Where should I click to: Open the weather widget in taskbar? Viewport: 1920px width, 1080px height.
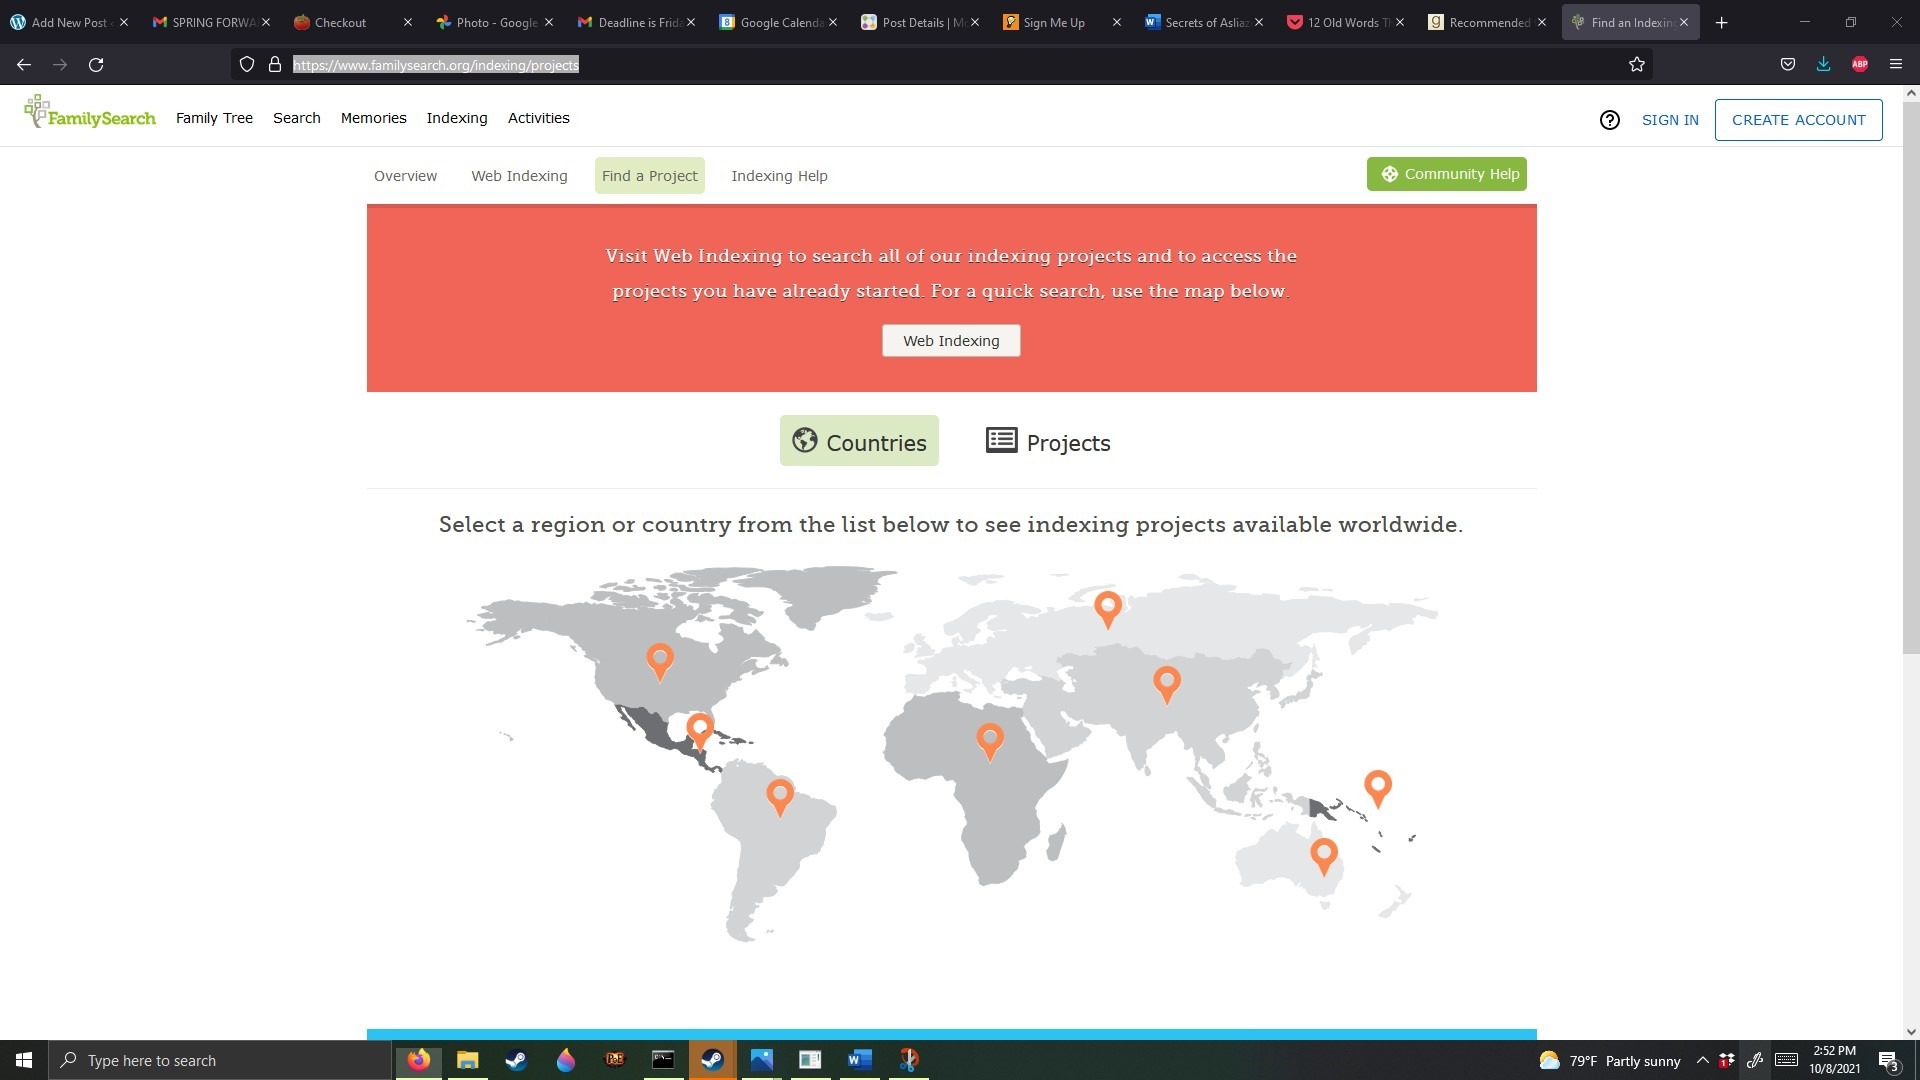tap(1610, 1061)
